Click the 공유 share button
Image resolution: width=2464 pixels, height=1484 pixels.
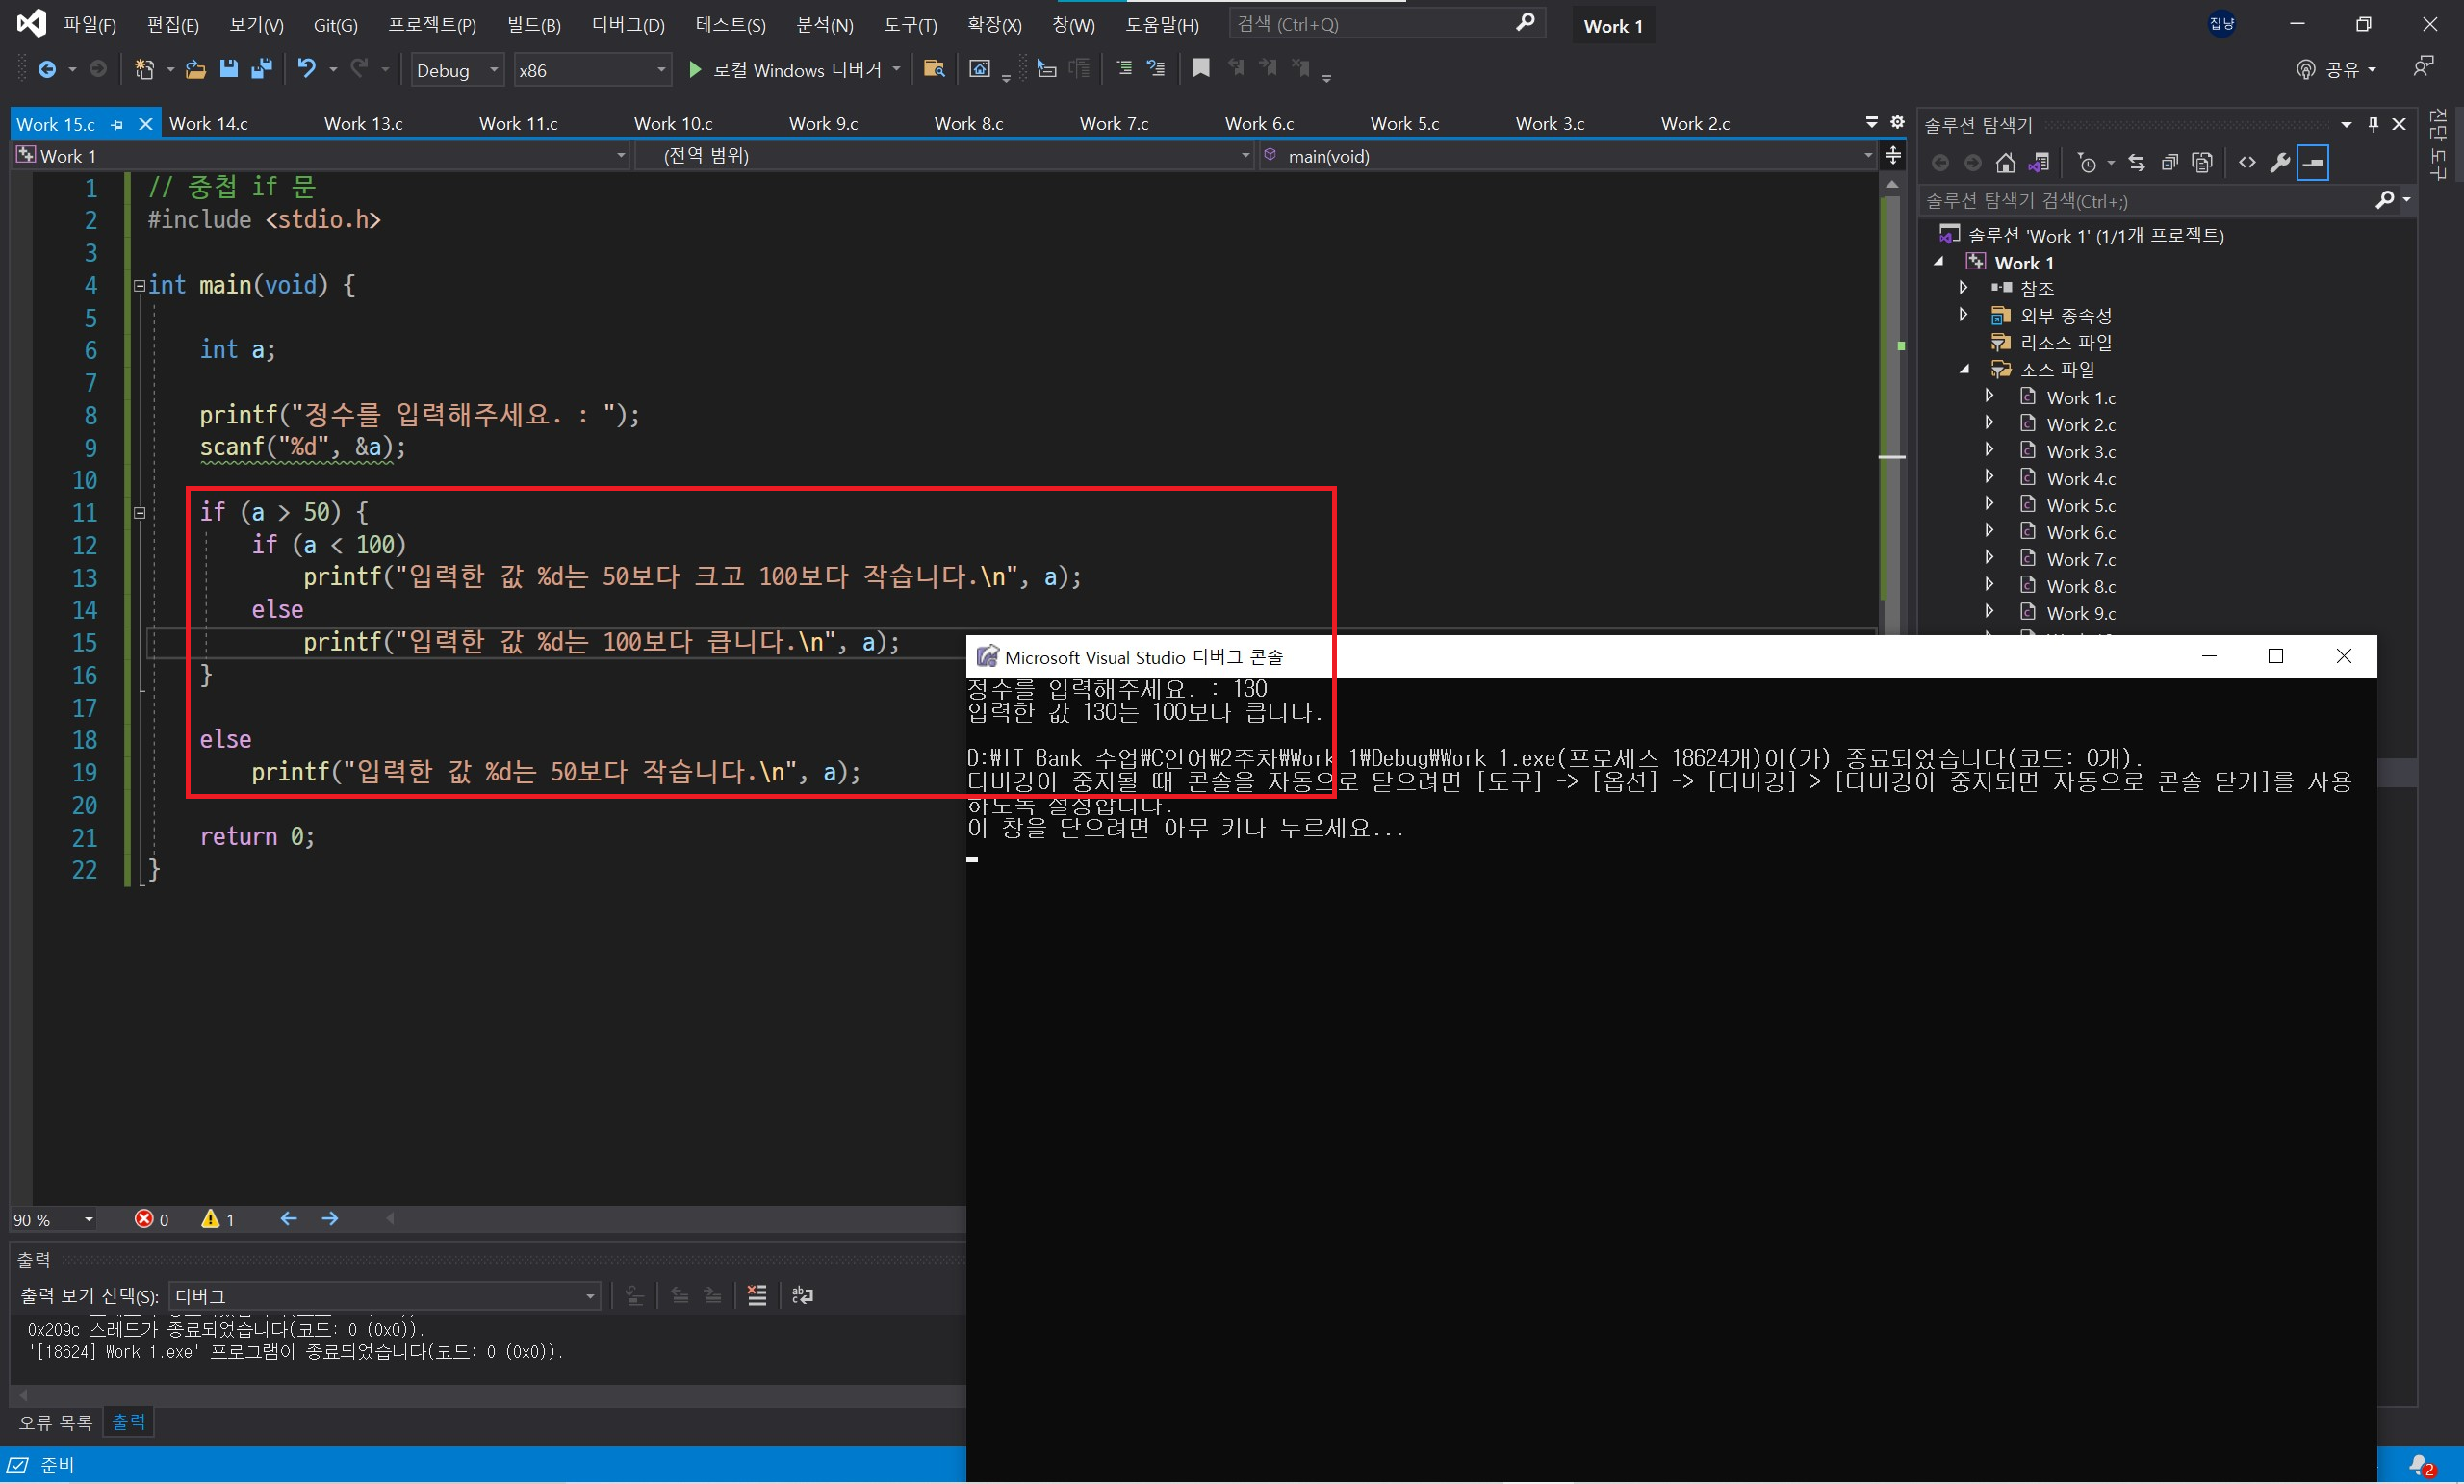point(2335,69)
